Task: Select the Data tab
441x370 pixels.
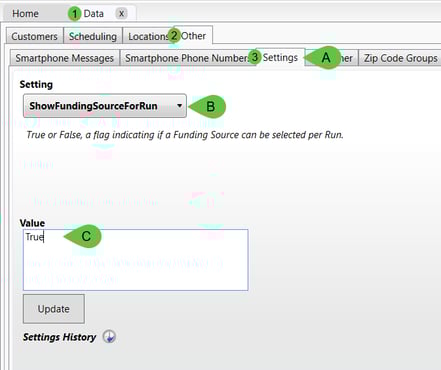Action: pos(94,14)
